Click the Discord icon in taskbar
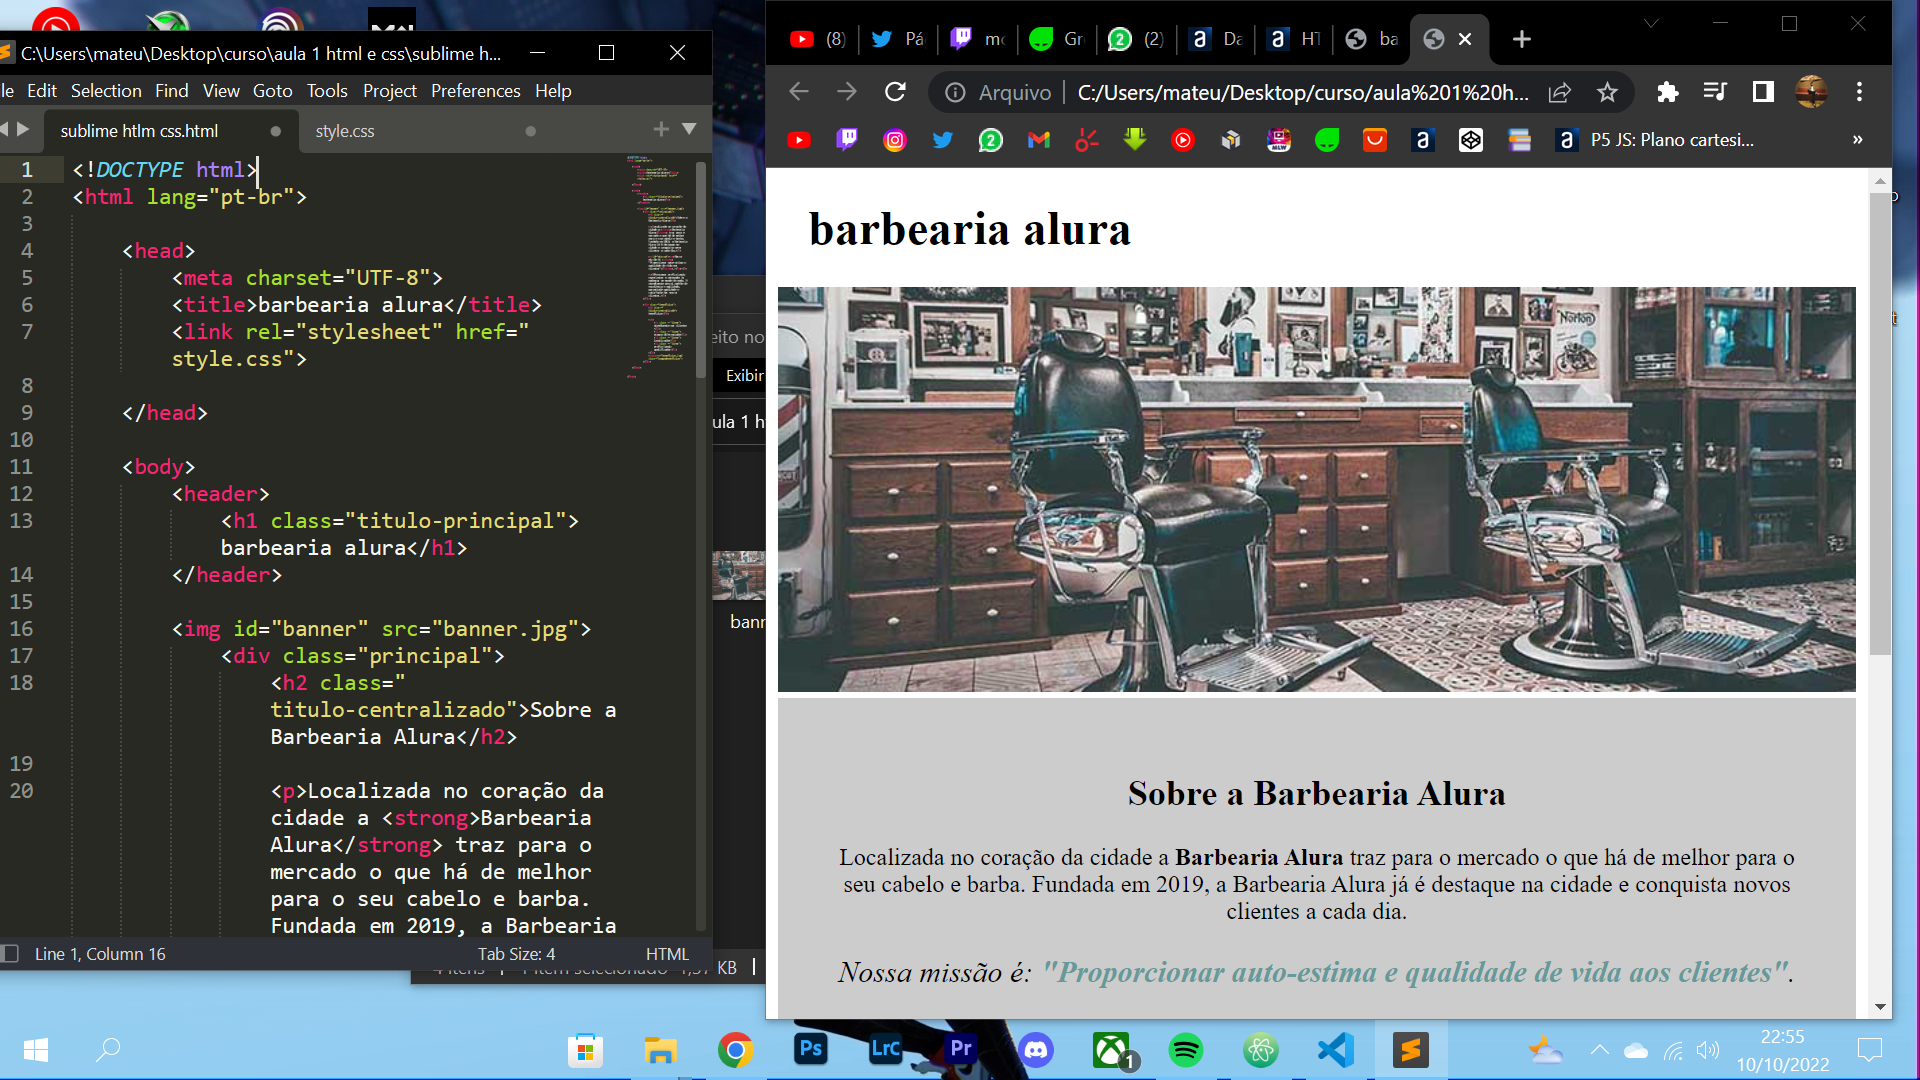 pos(1036,1048)
